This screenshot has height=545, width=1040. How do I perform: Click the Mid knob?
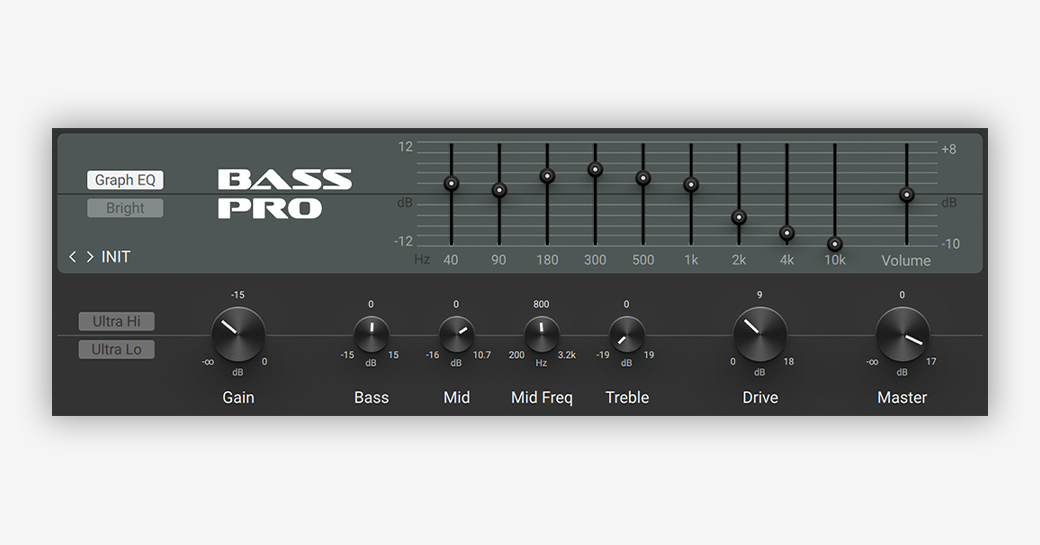456,334
